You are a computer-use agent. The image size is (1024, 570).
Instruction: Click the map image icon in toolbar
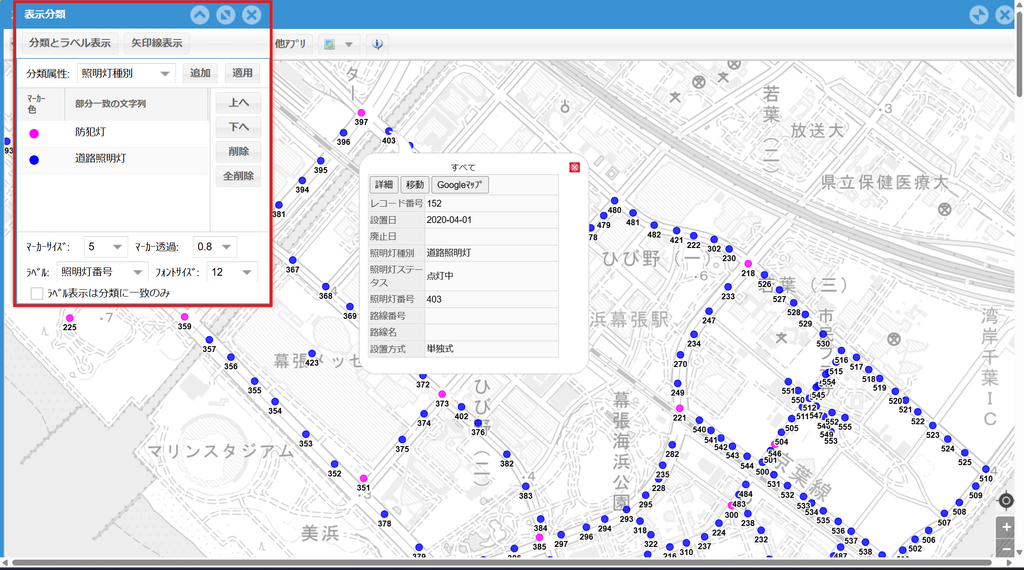coord(330,44)
